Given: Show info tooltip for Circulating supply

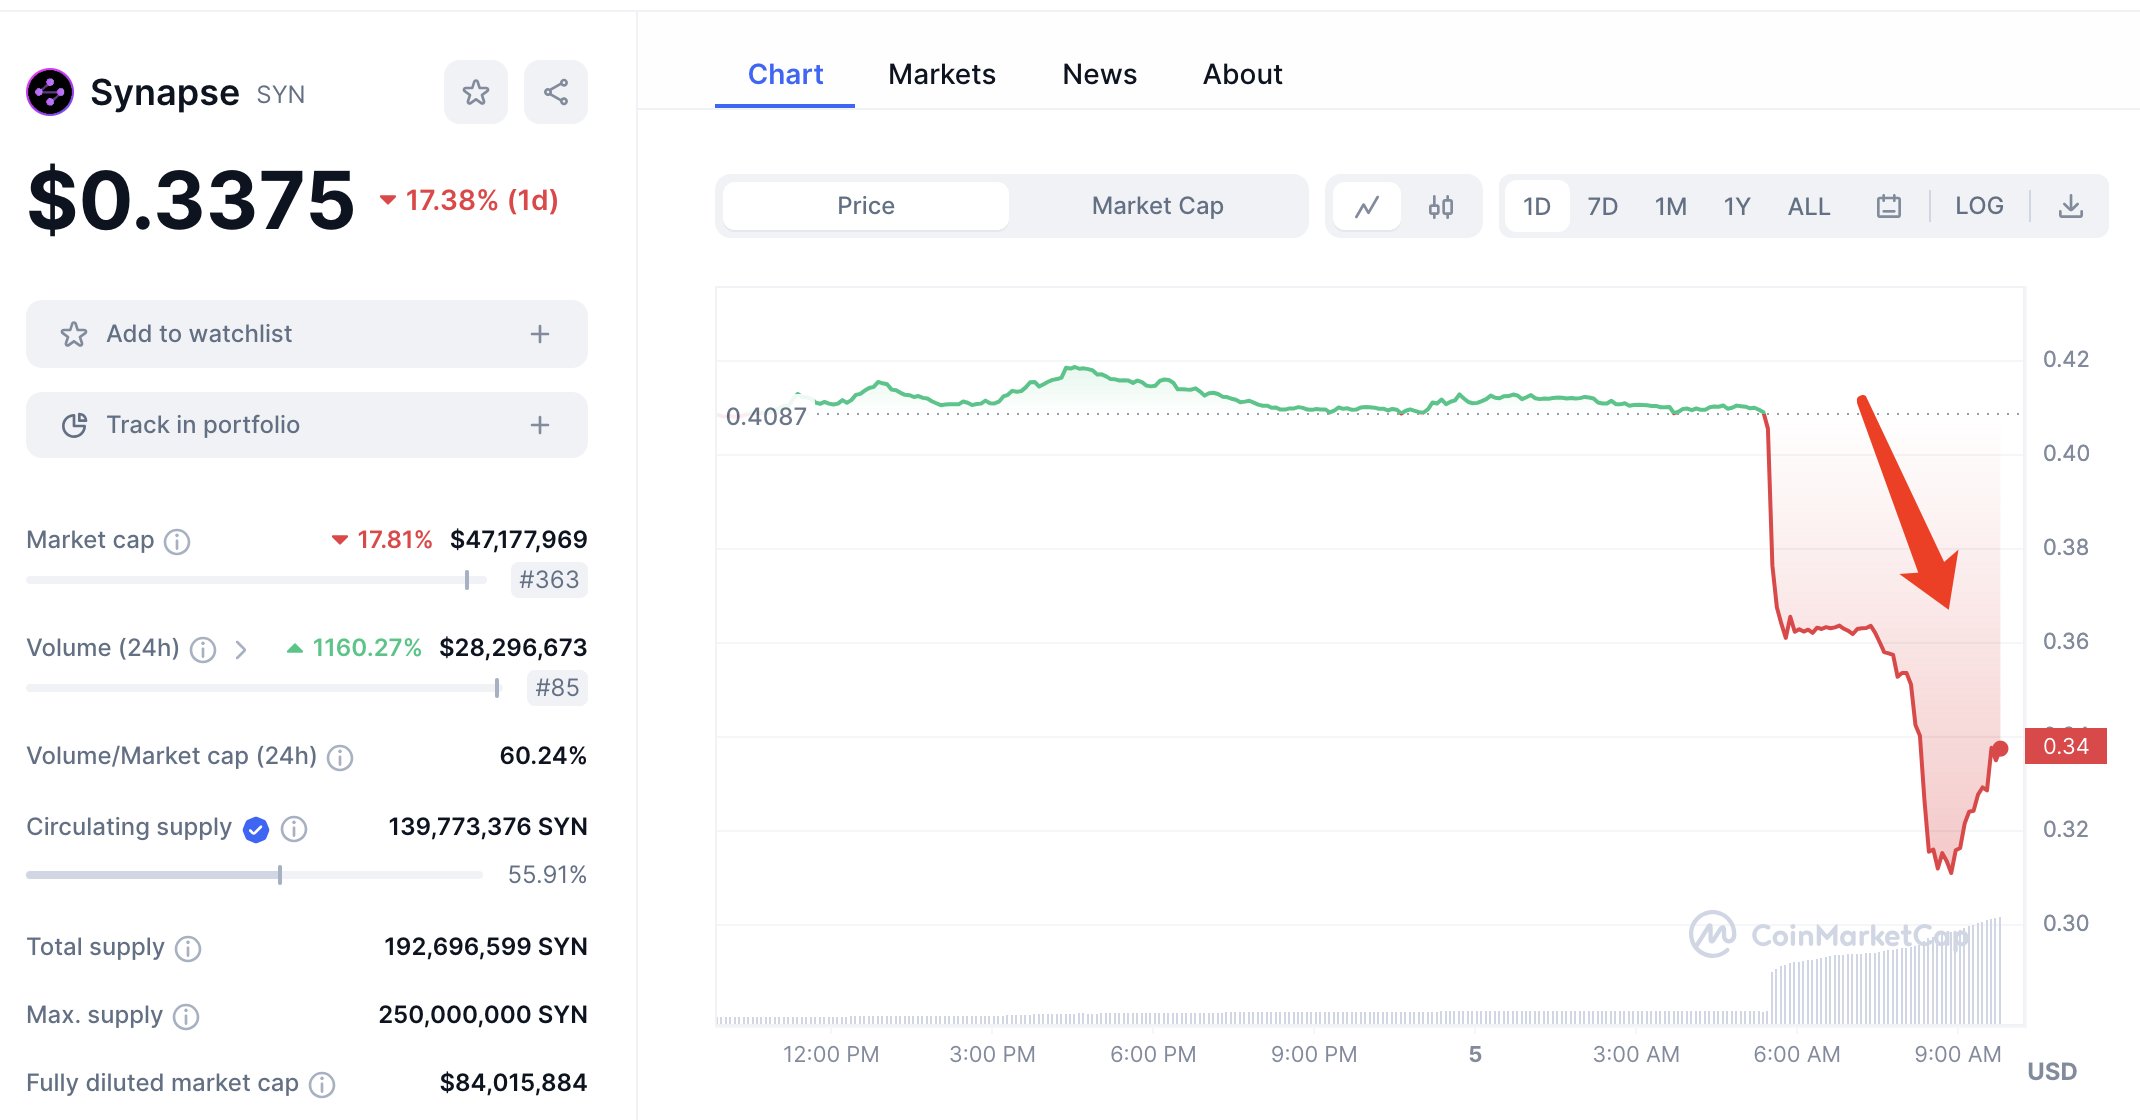Looking at the screenshot, I should (x=294, y=828).
